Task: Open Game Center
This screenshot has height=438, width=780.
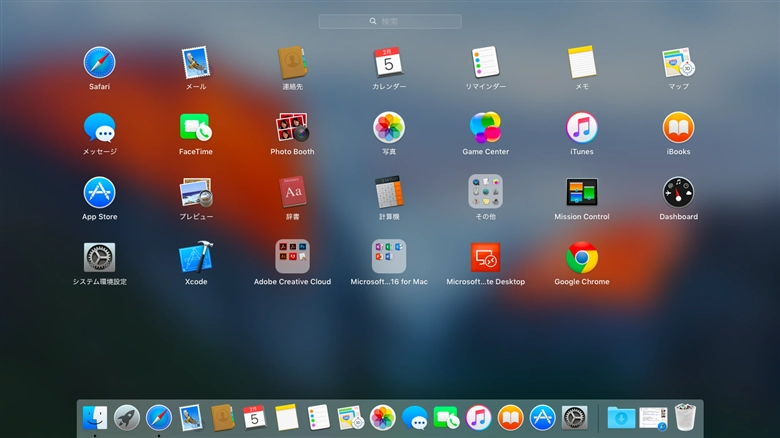Action: [x=485, y=128]
